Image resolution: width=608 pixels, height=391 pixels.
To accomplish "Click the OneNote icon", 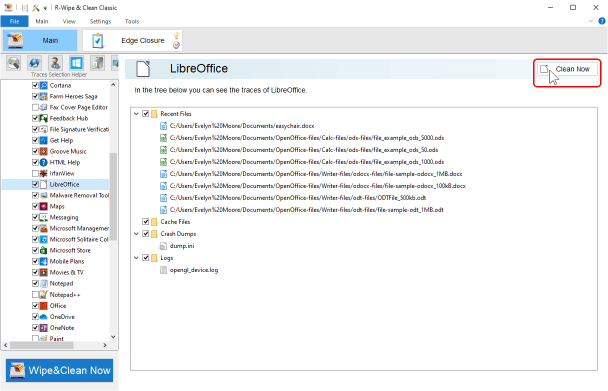I will (x=44, y=328).
